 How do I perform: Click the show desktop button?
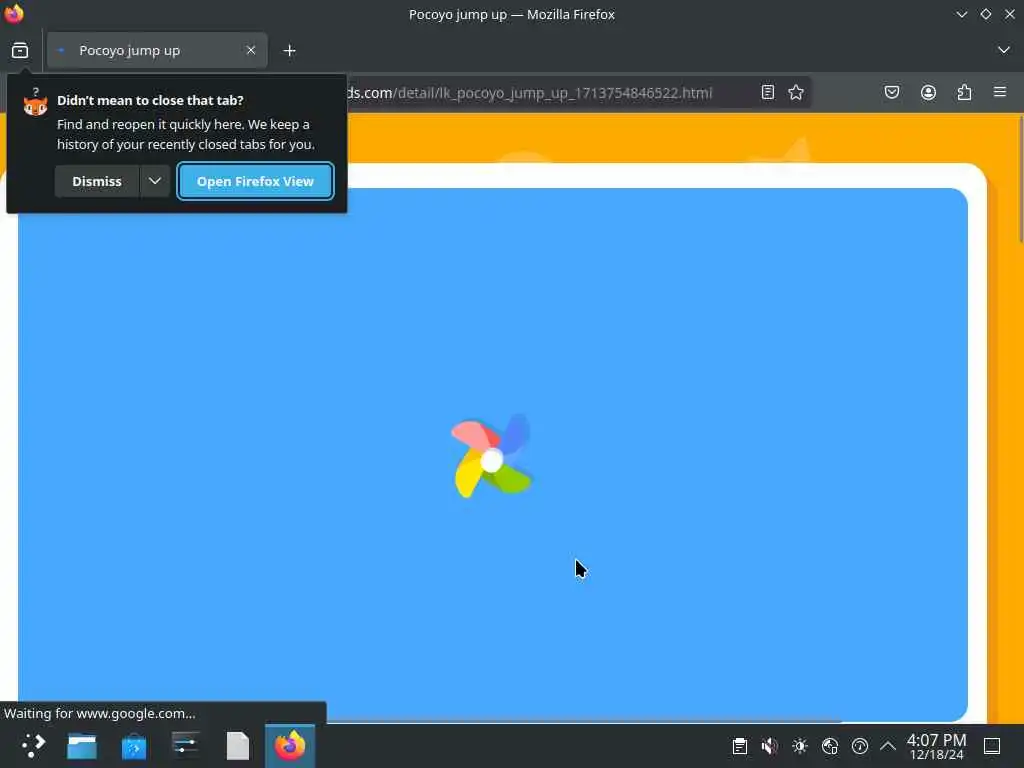[992, 746]
